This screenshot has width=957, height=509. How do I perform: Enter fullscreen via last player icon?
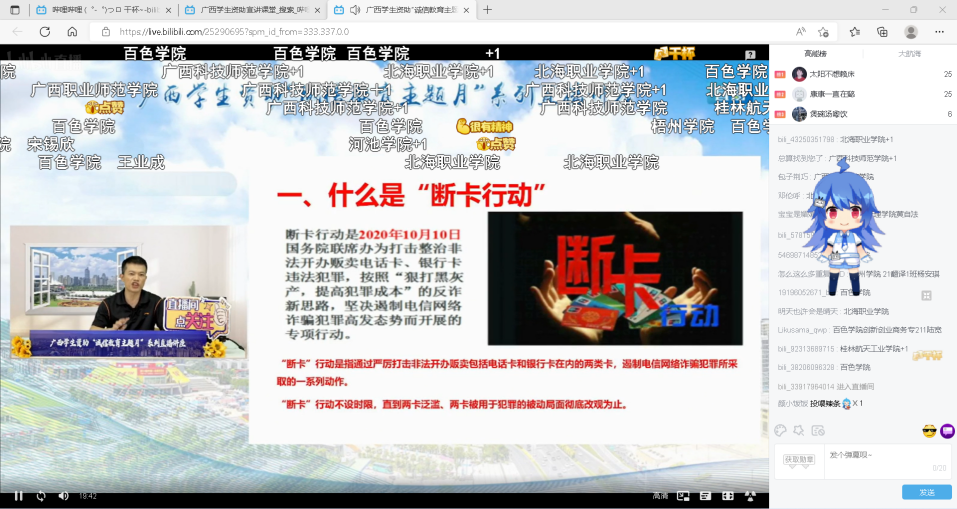click(750, 496)
